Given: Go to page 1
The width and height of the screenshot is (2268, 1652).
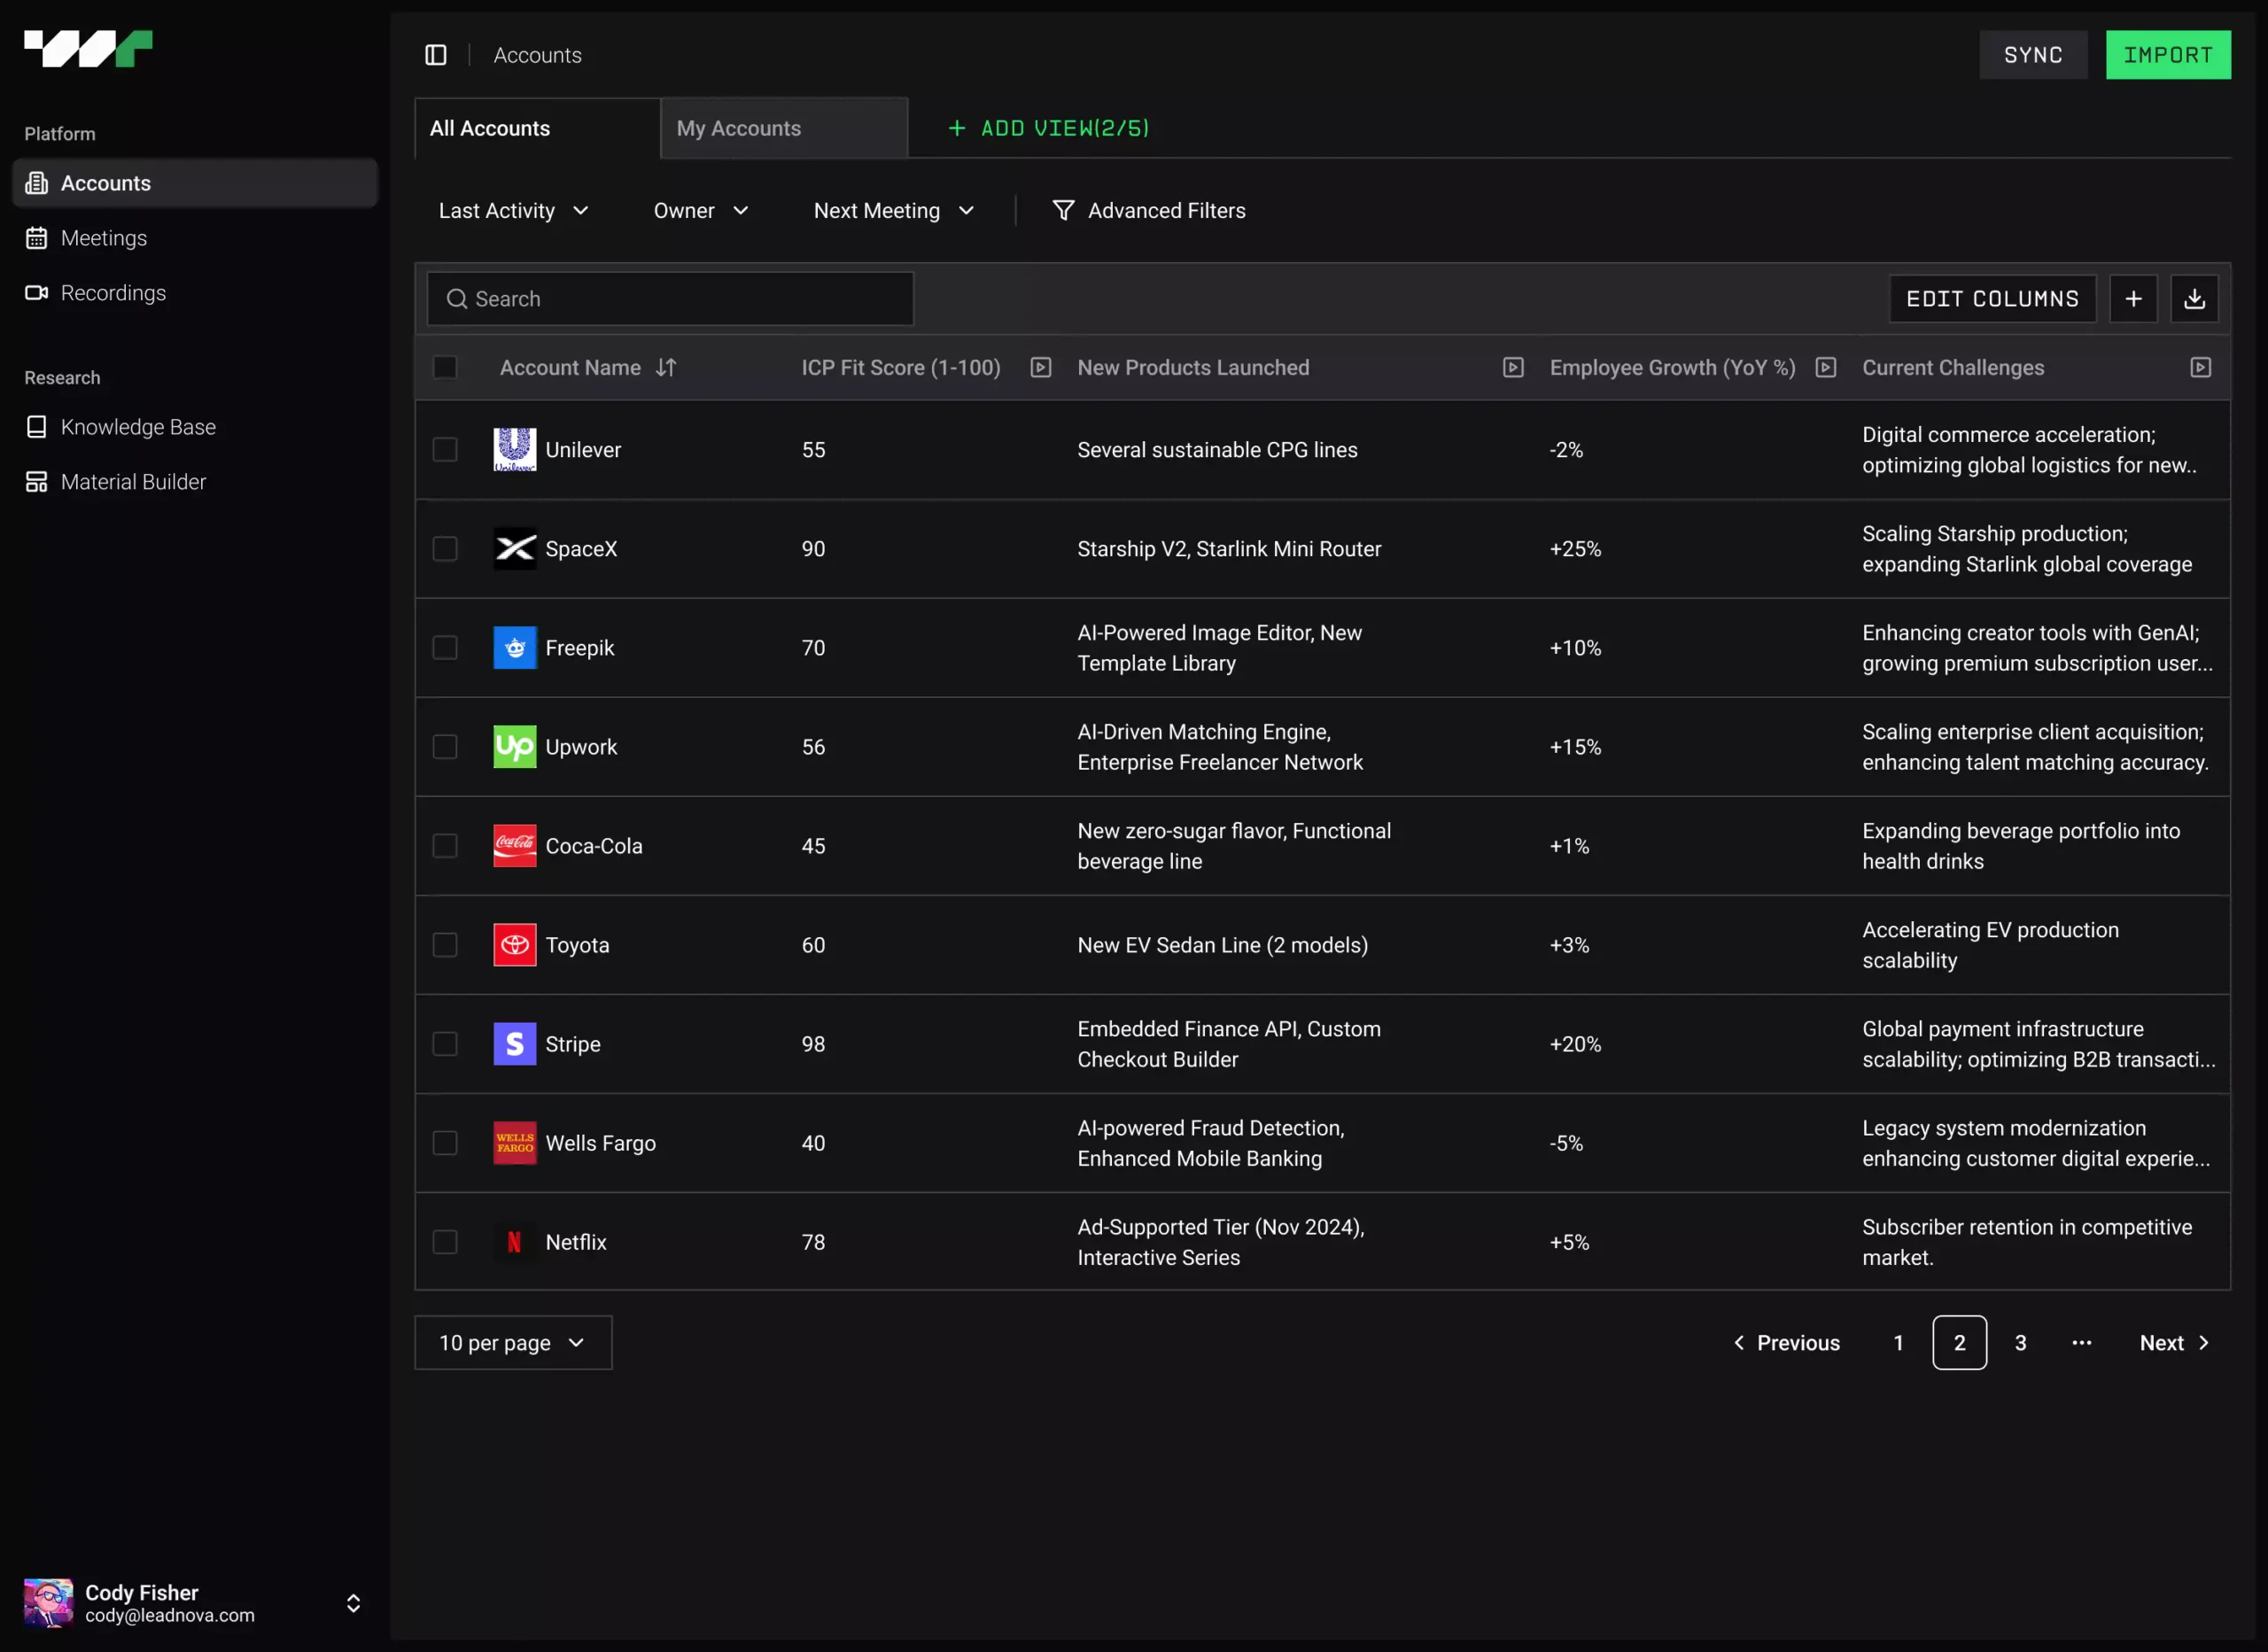Looking at the screenshot, I should (x=1898, y=1343).
